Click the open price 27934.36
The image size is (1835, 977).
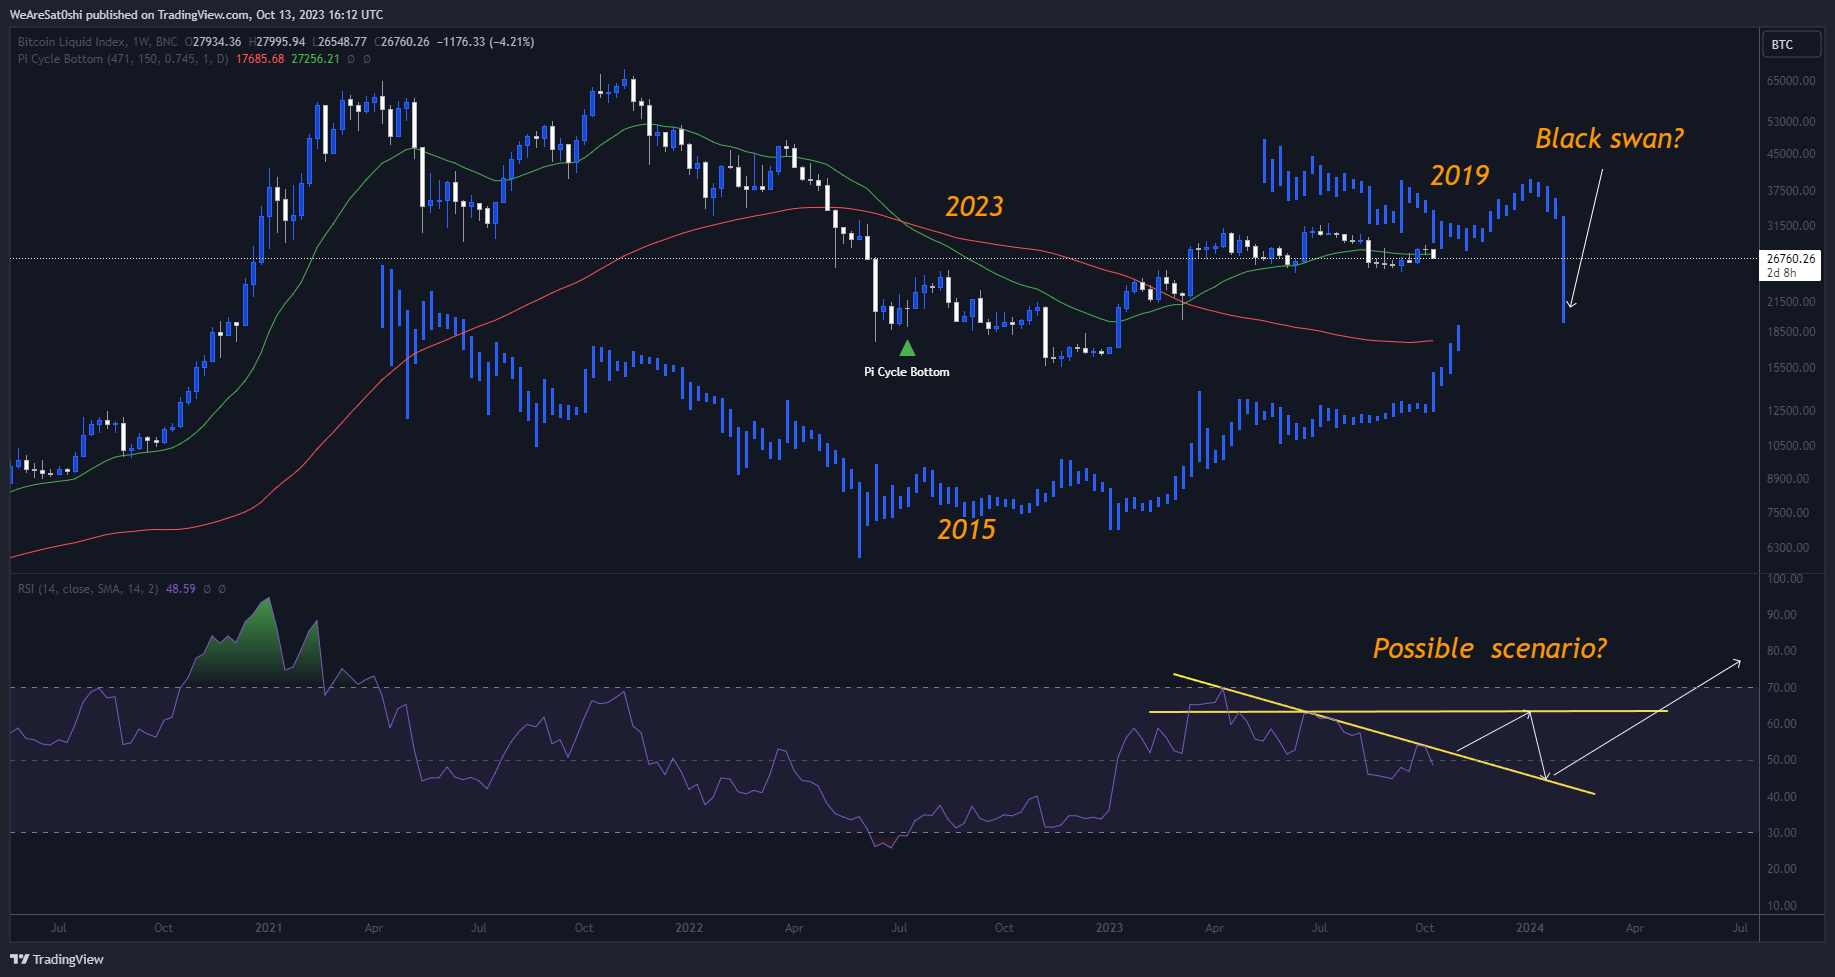tap(217, 42)
